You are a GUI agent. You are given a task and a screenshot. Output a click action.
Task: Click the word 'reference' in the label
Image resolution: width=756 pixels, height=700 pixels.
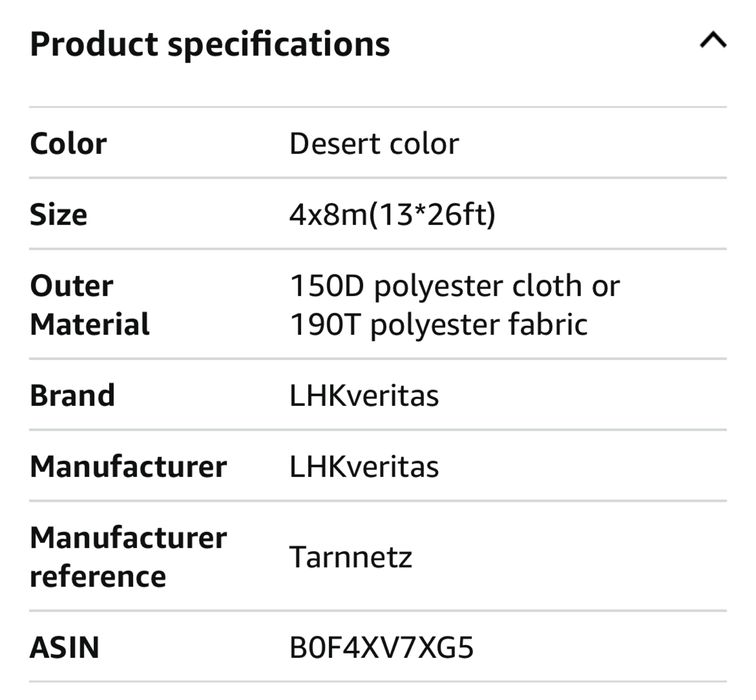[98, 576]
